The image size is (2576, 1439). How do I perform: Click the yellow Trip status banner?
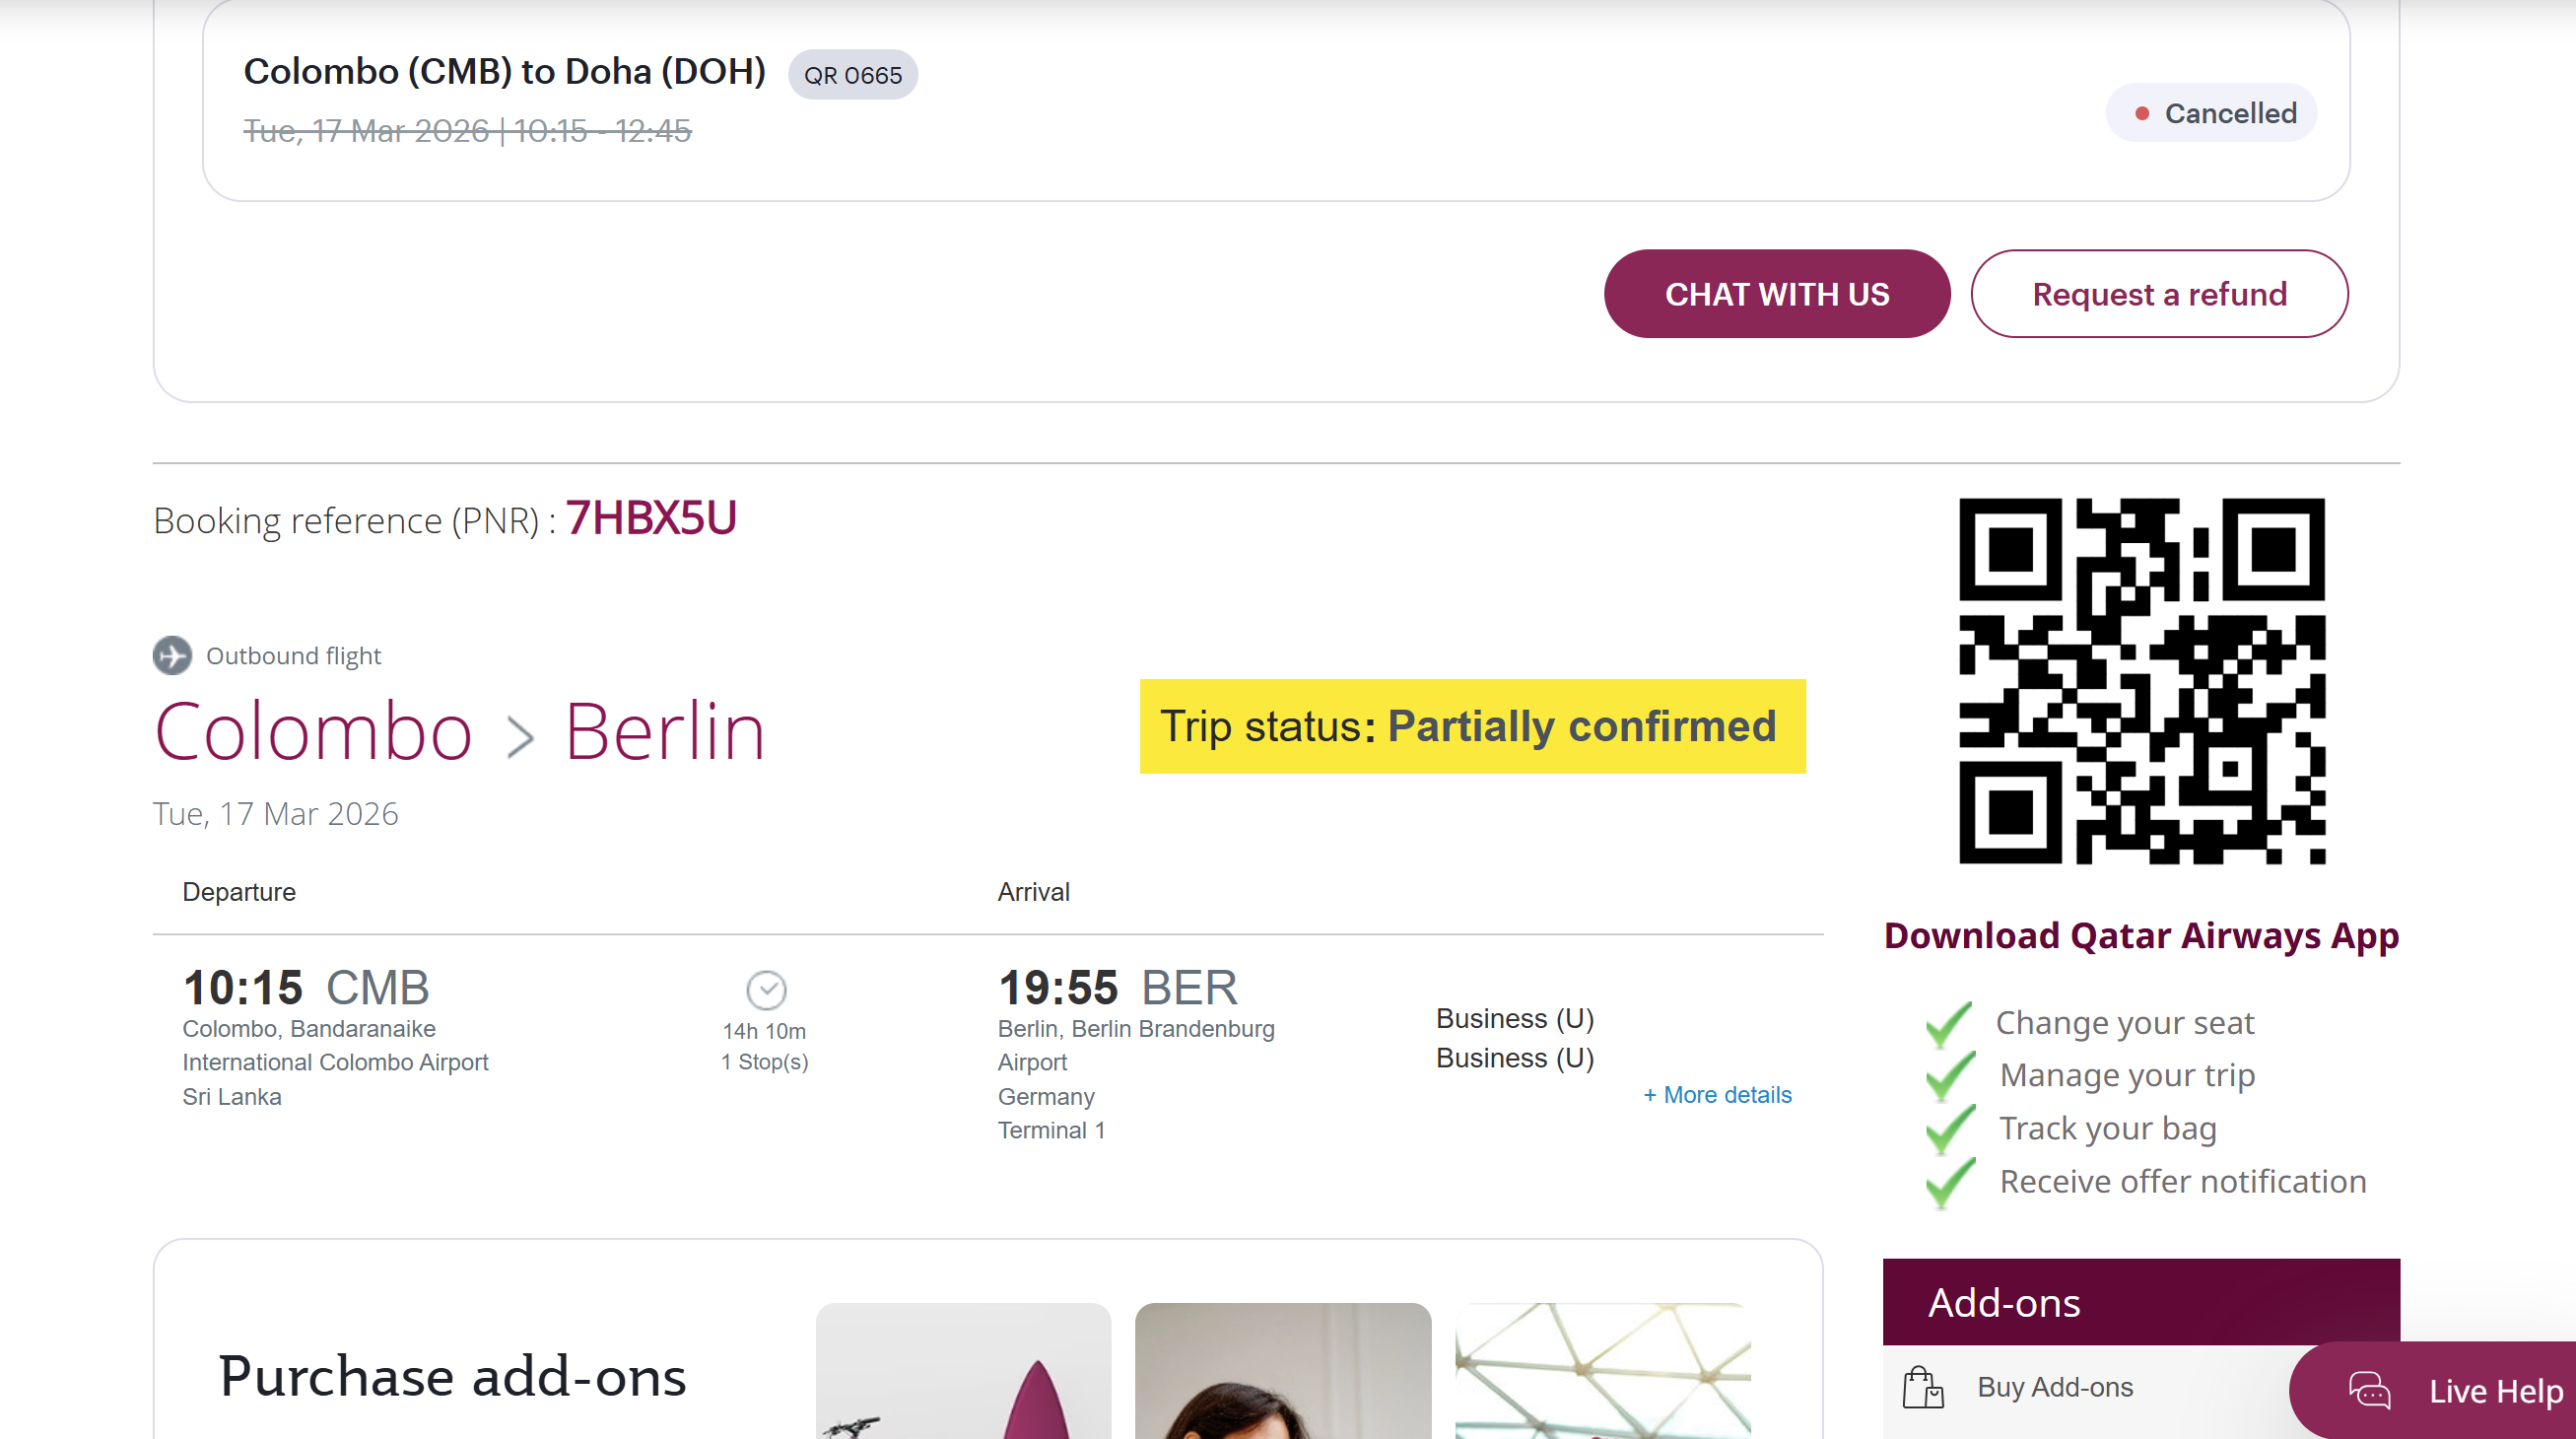pos(1471,726)
